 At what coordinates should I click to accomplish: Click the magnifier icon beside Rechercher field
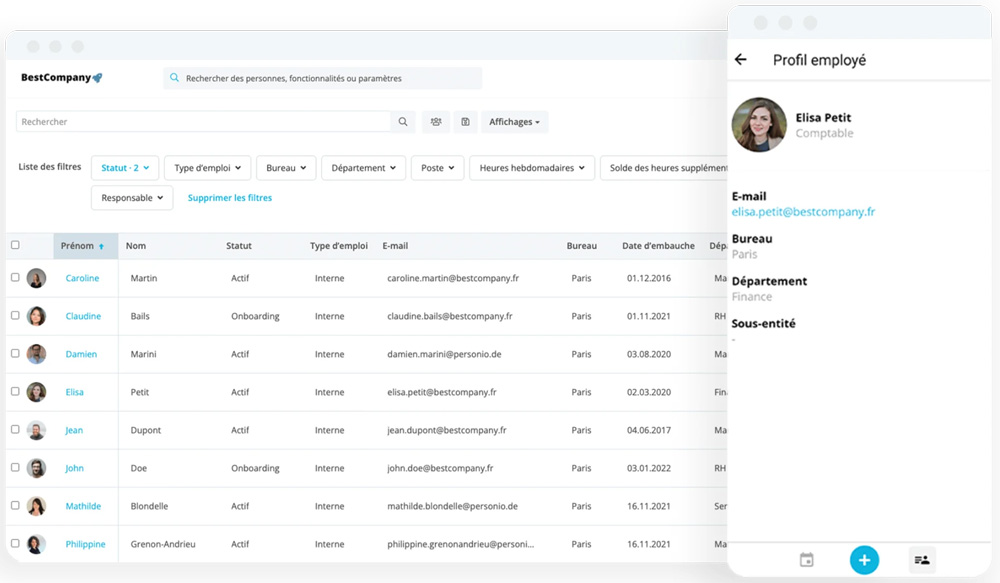pyautogui.click(x=403, y=122)
